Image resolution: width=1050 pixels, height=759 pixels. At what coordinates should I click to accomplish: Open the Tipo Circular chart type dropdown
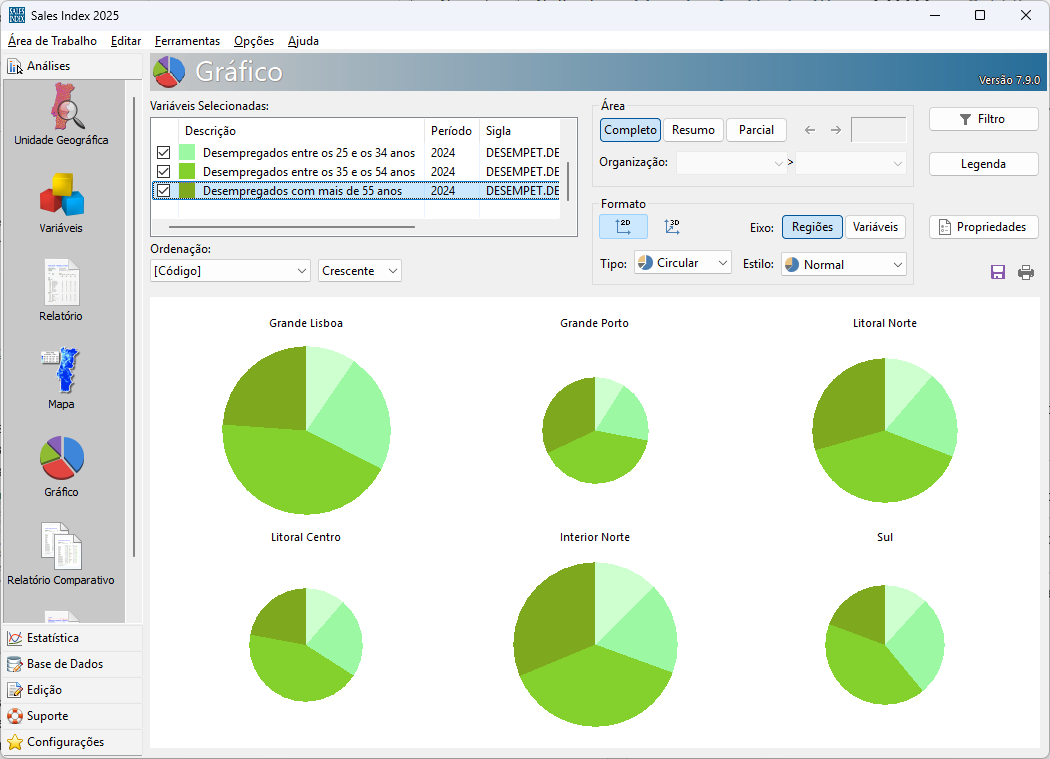pyautogui.click(x=683, y=263)
